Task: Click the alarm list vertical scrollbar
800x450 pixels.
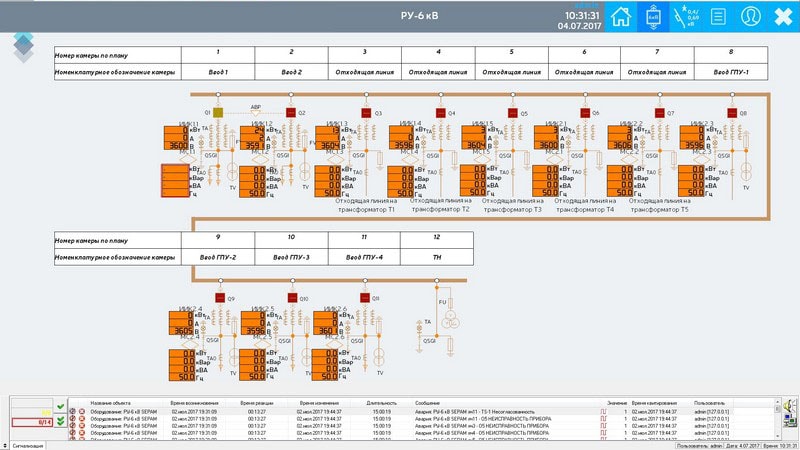Action: click(778, 419)
